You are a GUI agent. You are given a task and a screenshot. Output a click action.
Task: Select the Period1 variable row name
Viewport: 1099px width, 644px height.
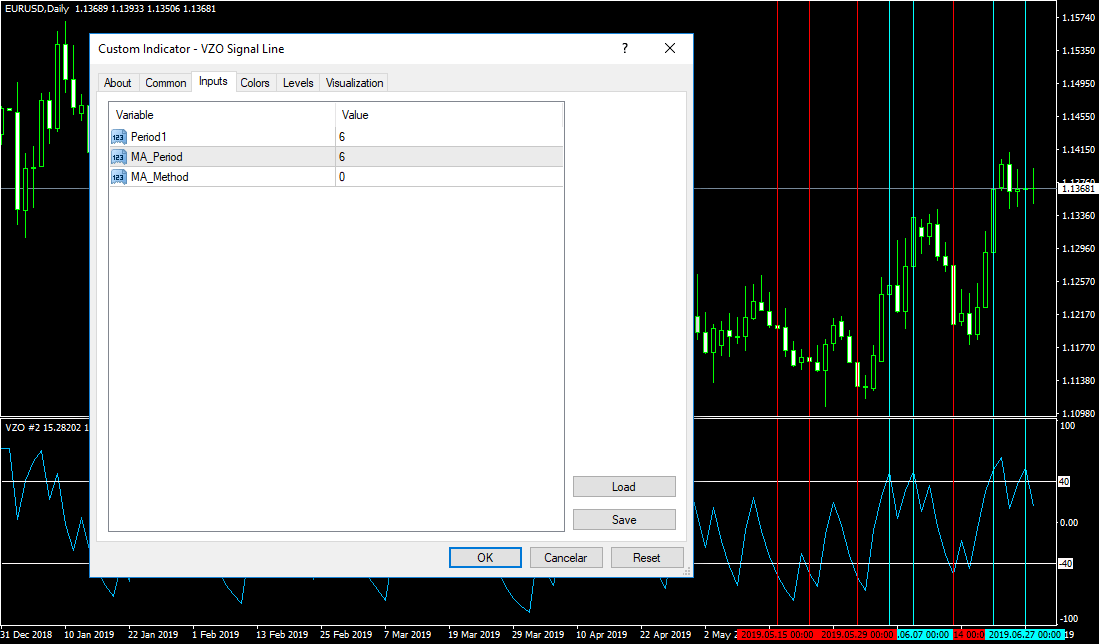(149, 137)
